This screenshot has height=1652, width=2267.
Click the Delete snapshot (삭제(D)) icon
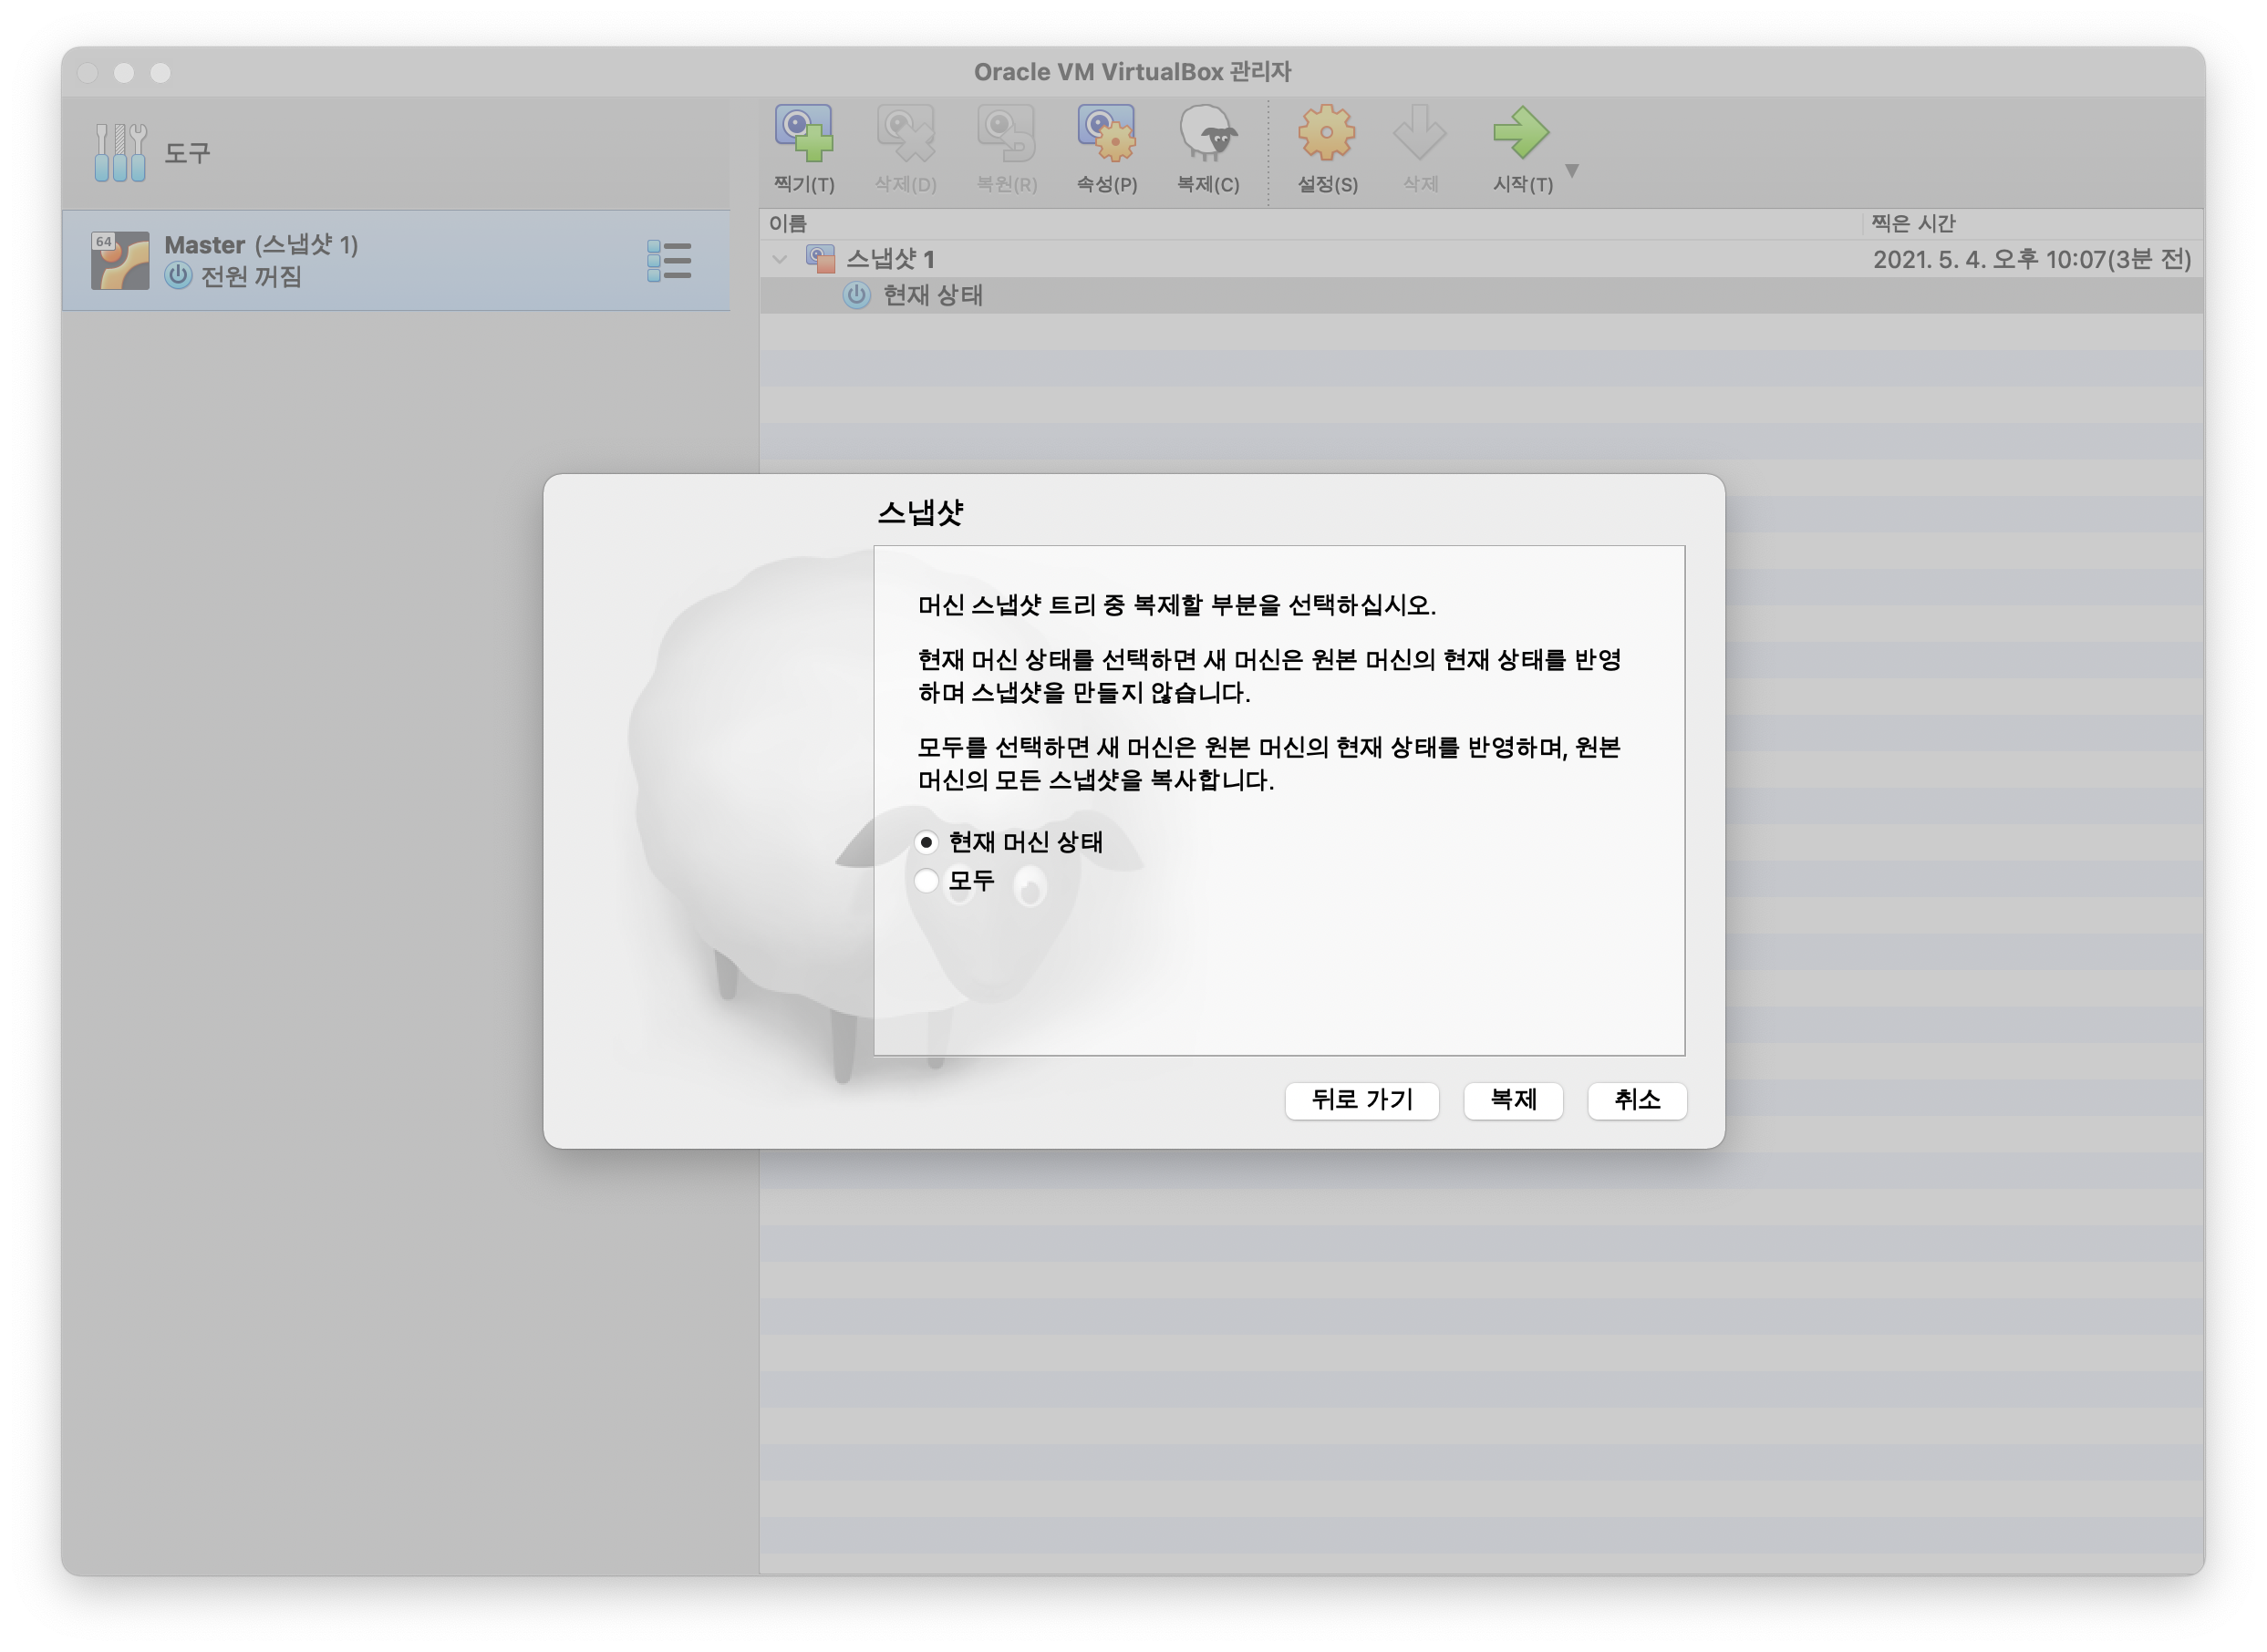pos(905,134)
